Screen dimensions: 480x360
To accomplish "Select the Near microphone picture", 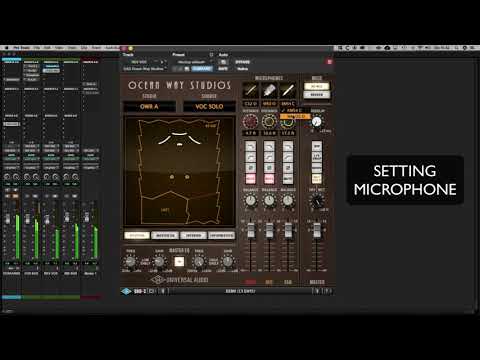I will [250, 90].
